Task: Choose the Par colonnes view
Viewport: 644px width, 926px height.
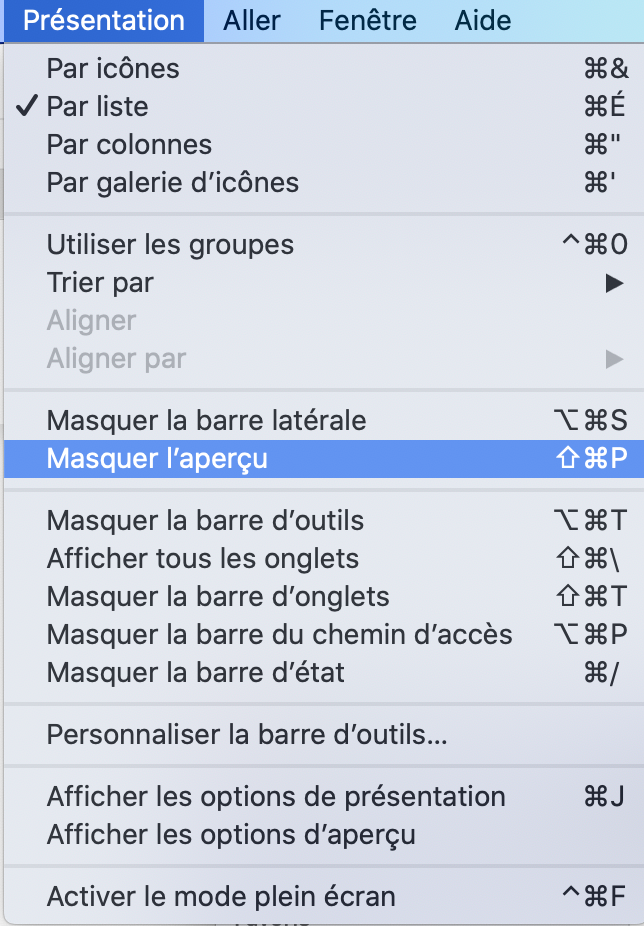Action: pyautogui.click(x=129, y=145)
